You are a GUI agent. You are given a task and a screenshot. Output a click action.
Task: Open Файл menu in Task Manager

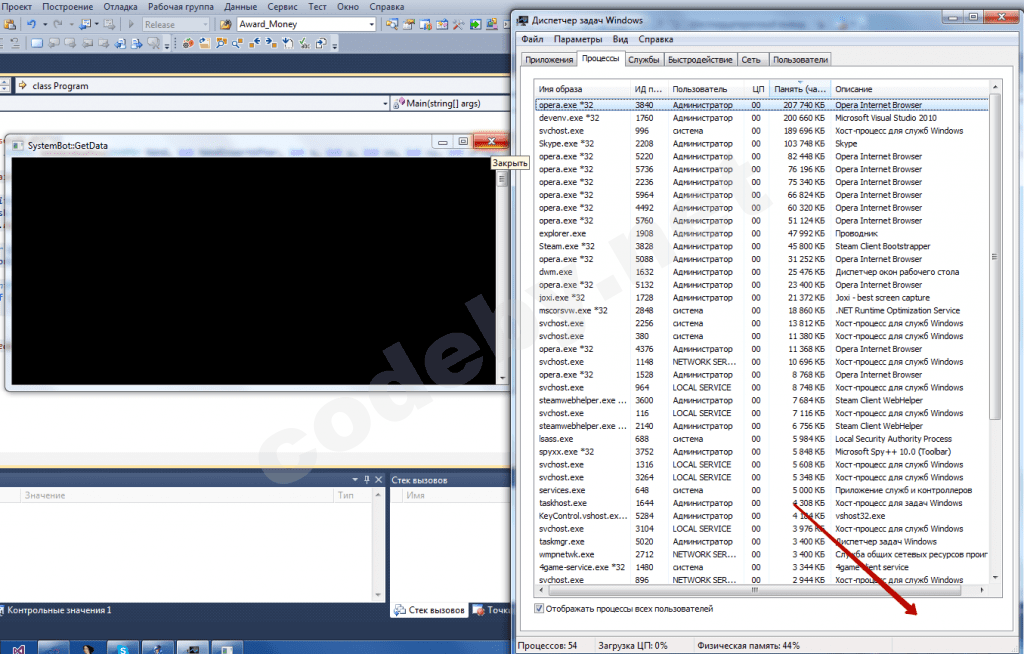point(532,39)
